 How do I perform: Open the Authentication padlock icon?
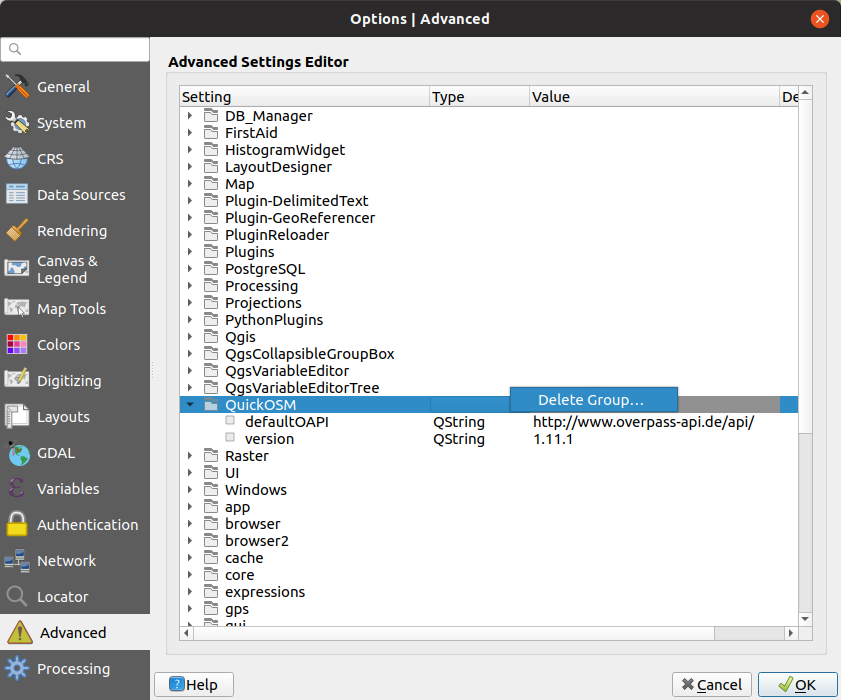point(17,524)
